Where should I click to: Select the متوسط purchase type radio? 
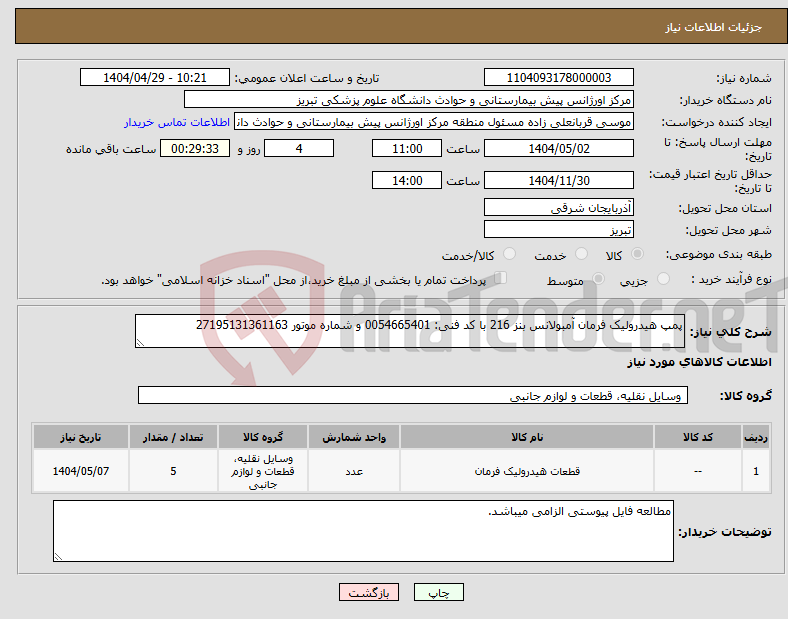click(598, 279)
